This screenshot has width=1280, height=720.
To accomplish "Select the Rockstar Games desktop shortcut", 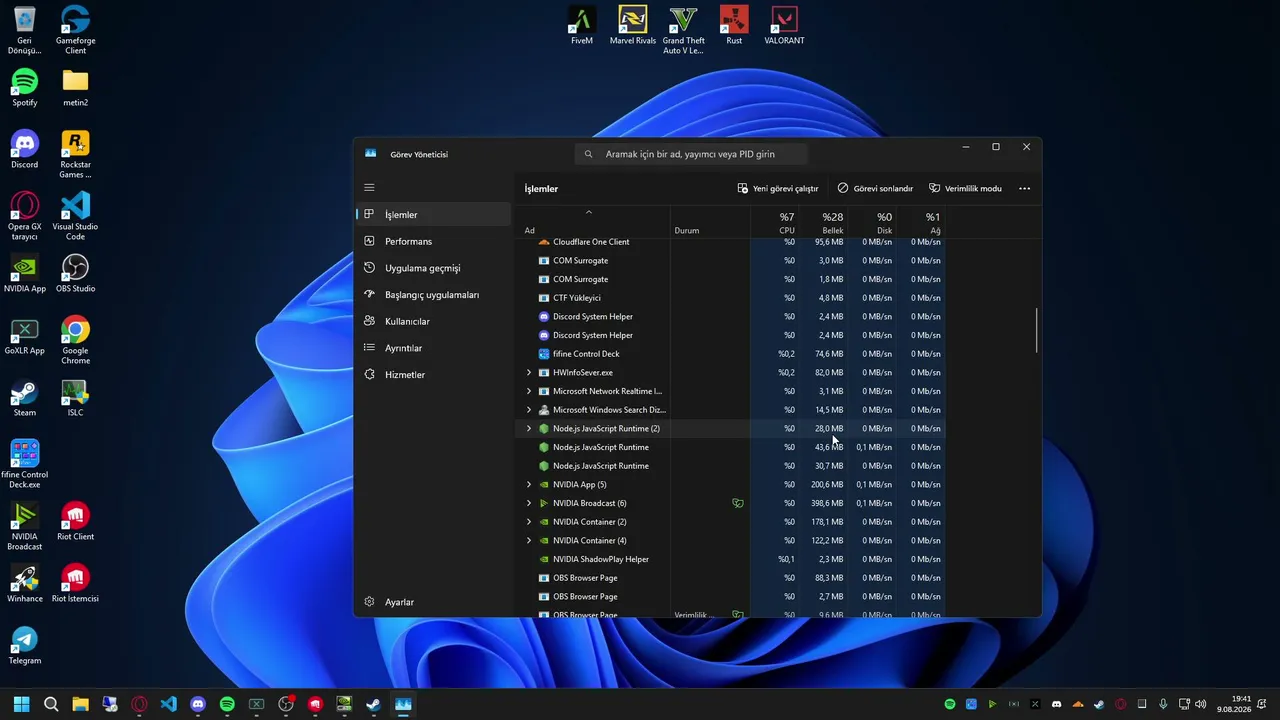I will [x=75, y=155].
